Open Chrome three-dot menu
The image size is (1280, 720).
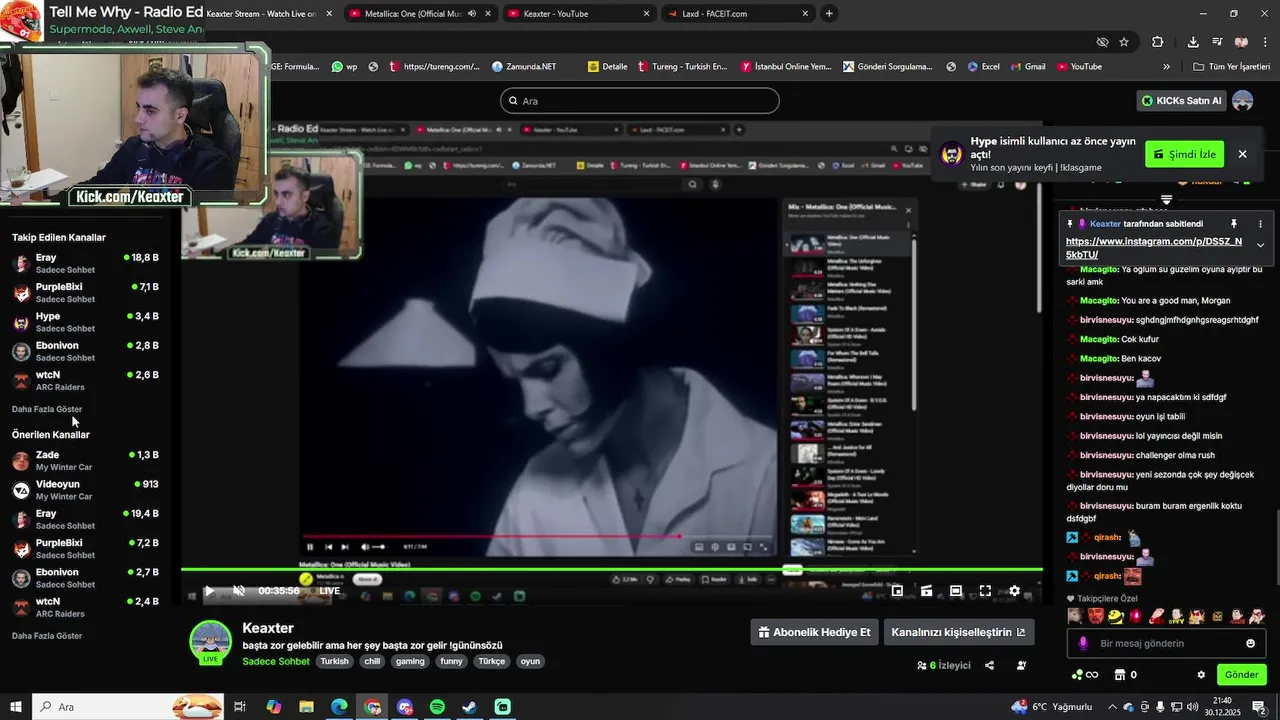[1265, 42]
